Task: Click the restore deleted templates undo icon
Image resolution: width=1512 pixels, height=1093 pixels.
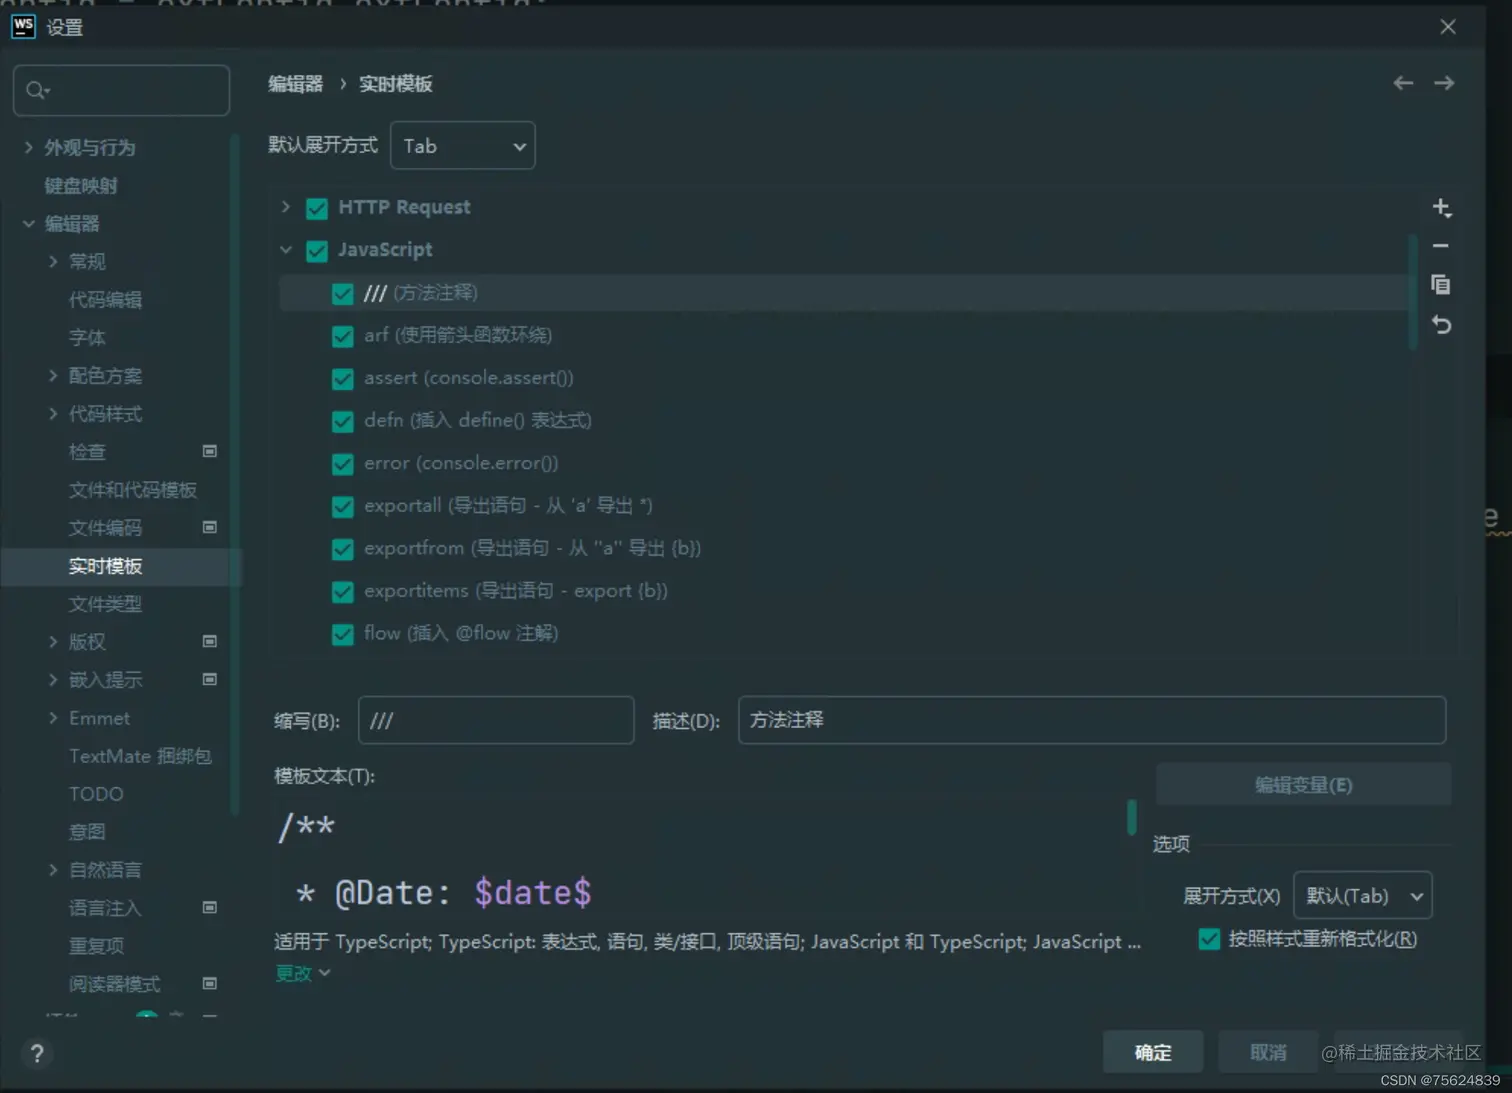Action: pos(1441,325)
